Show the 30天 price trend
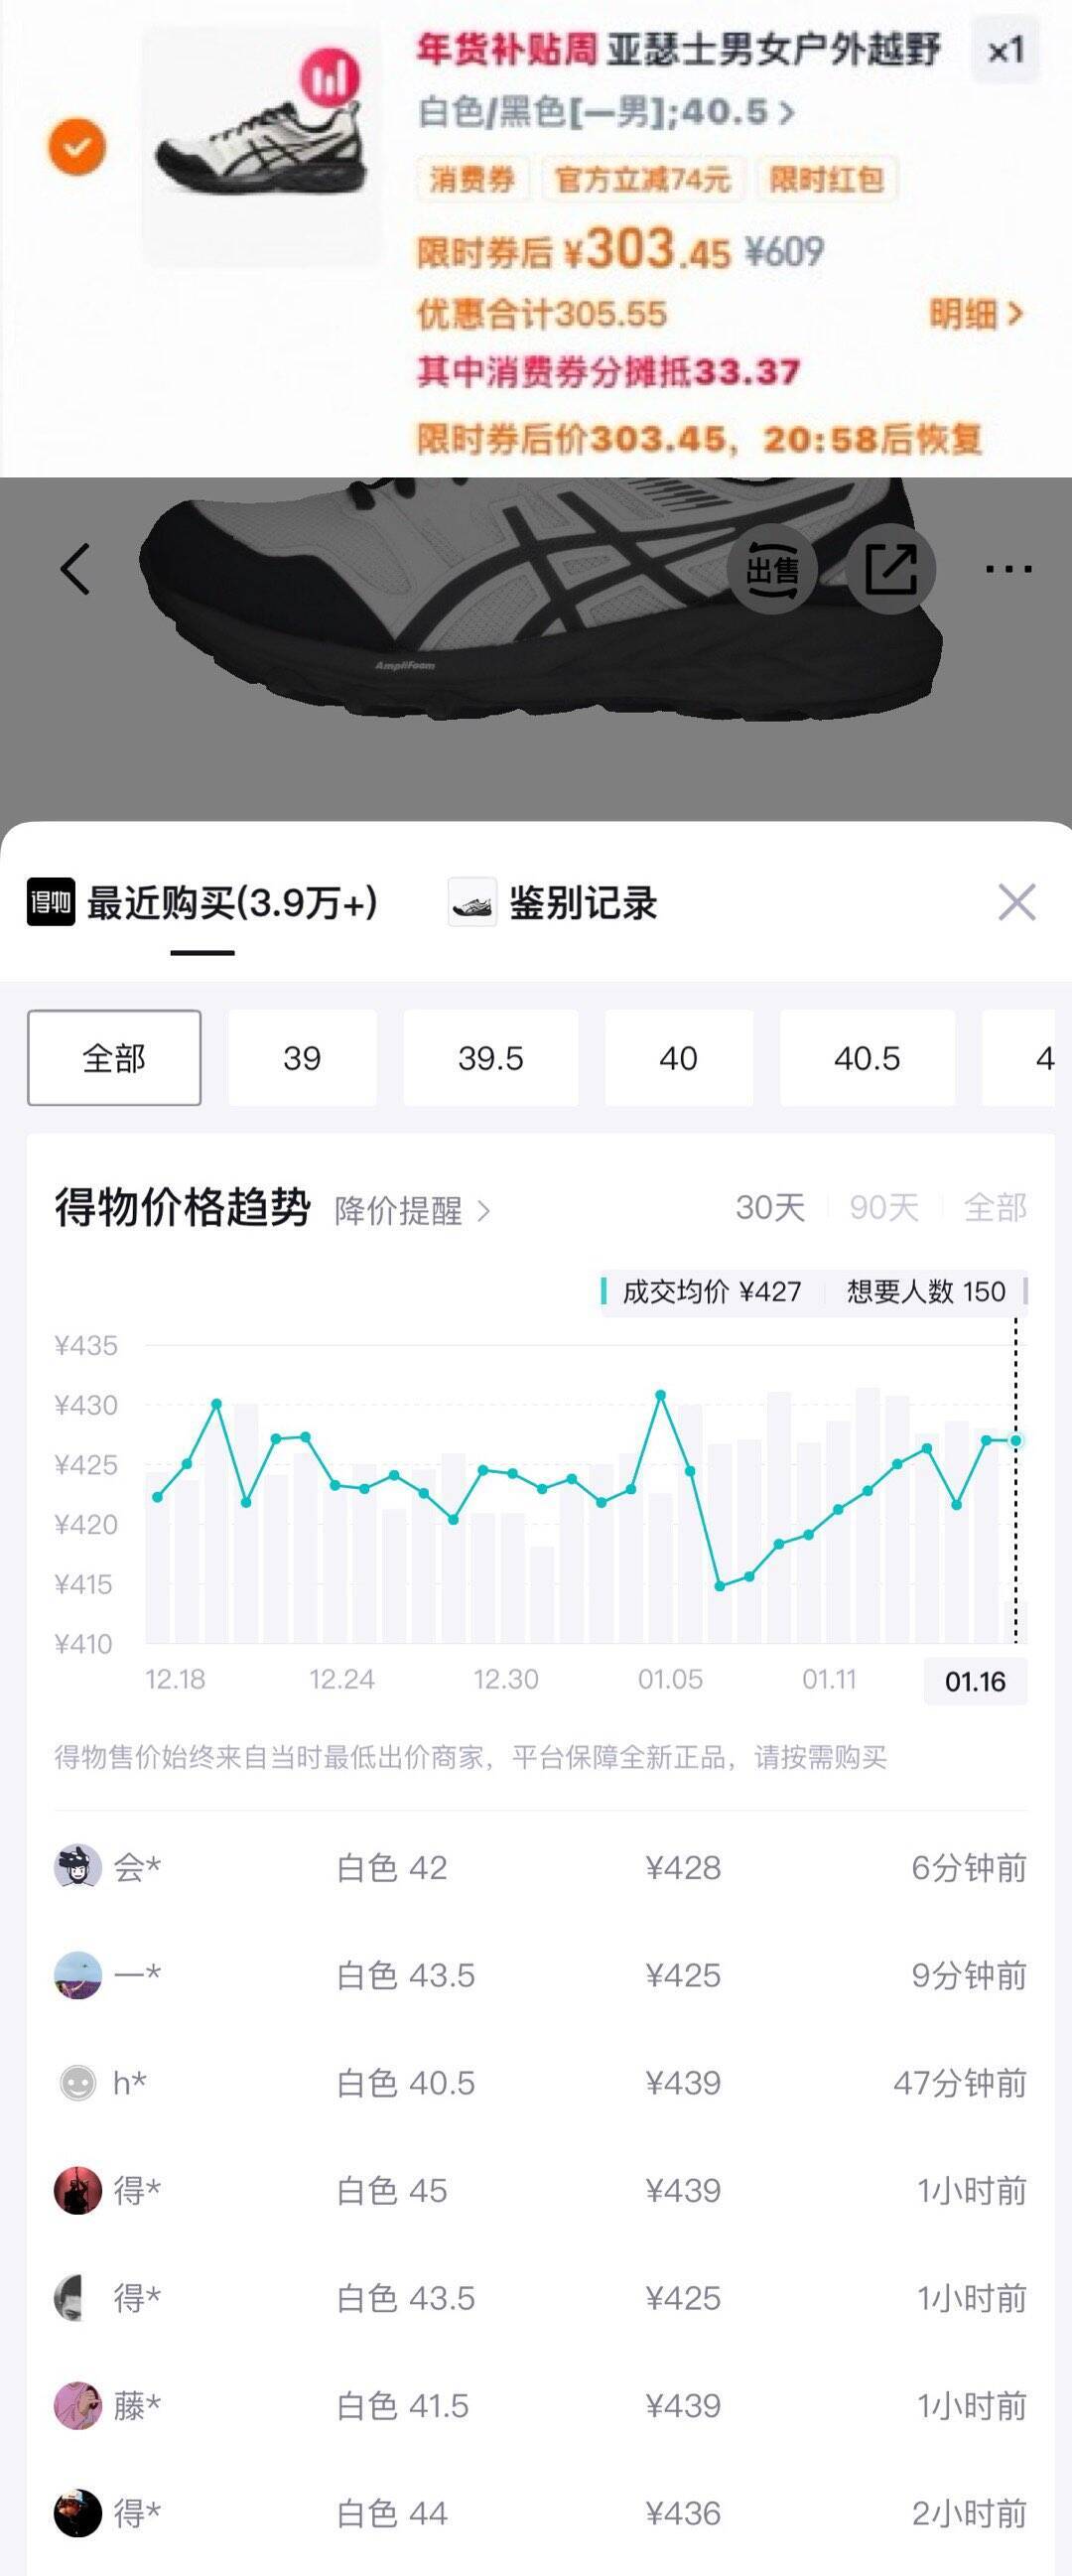 pos(770,1207)
